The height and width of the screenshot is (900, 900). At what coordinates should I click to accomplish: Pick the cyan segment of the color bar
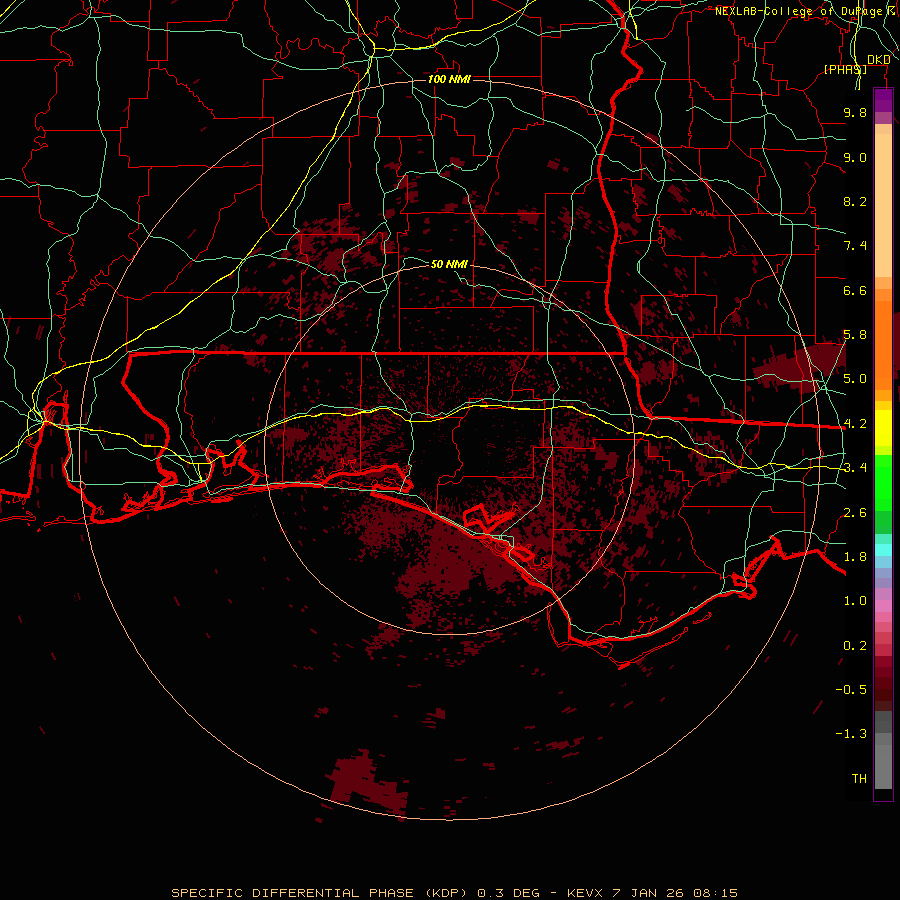click(x=883, y=550)
